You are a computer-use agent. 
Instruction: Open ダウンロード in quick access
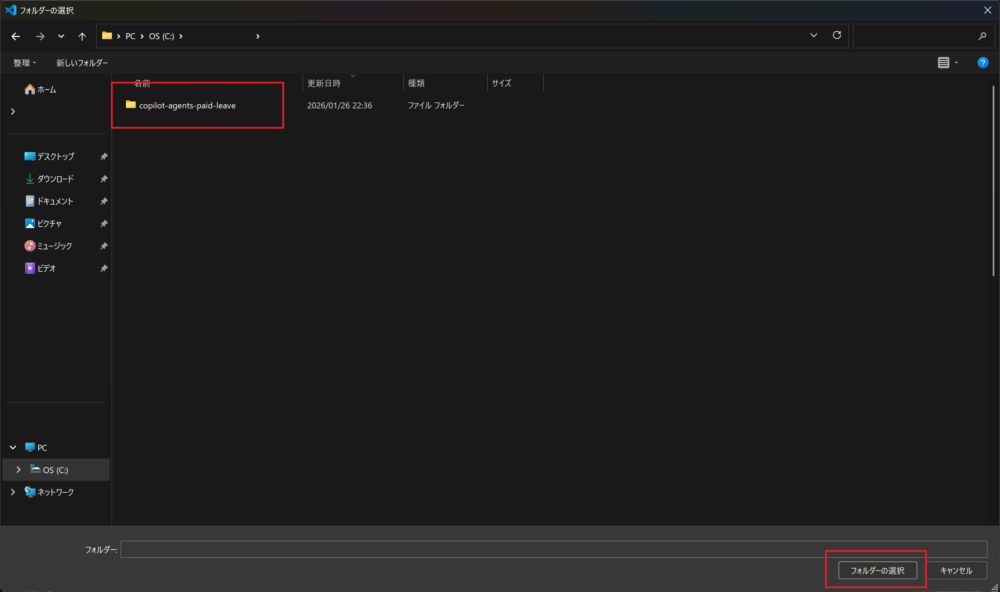point(55,179)
